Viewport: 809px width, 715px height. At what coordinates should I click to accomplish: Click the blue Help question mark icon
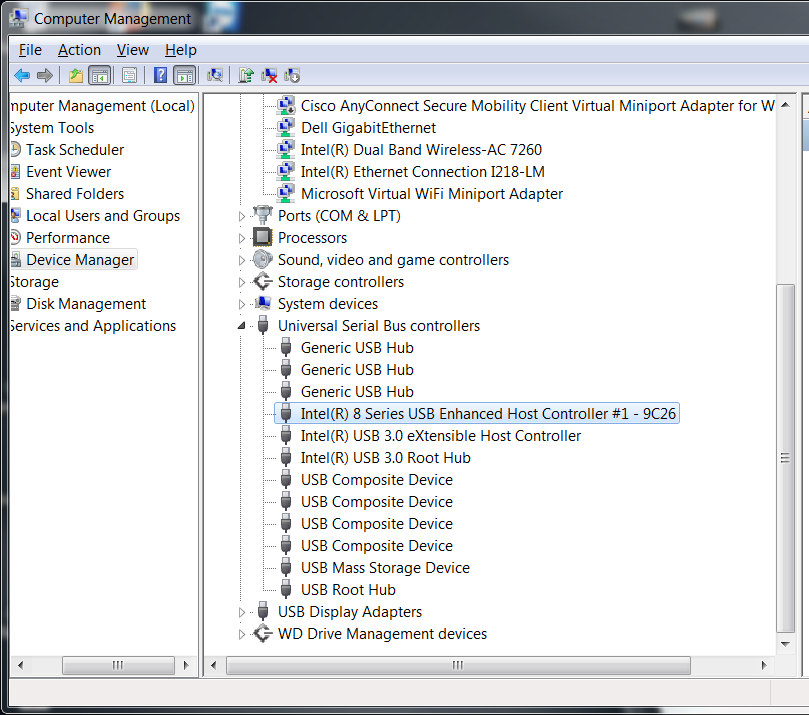pos(160,75)
